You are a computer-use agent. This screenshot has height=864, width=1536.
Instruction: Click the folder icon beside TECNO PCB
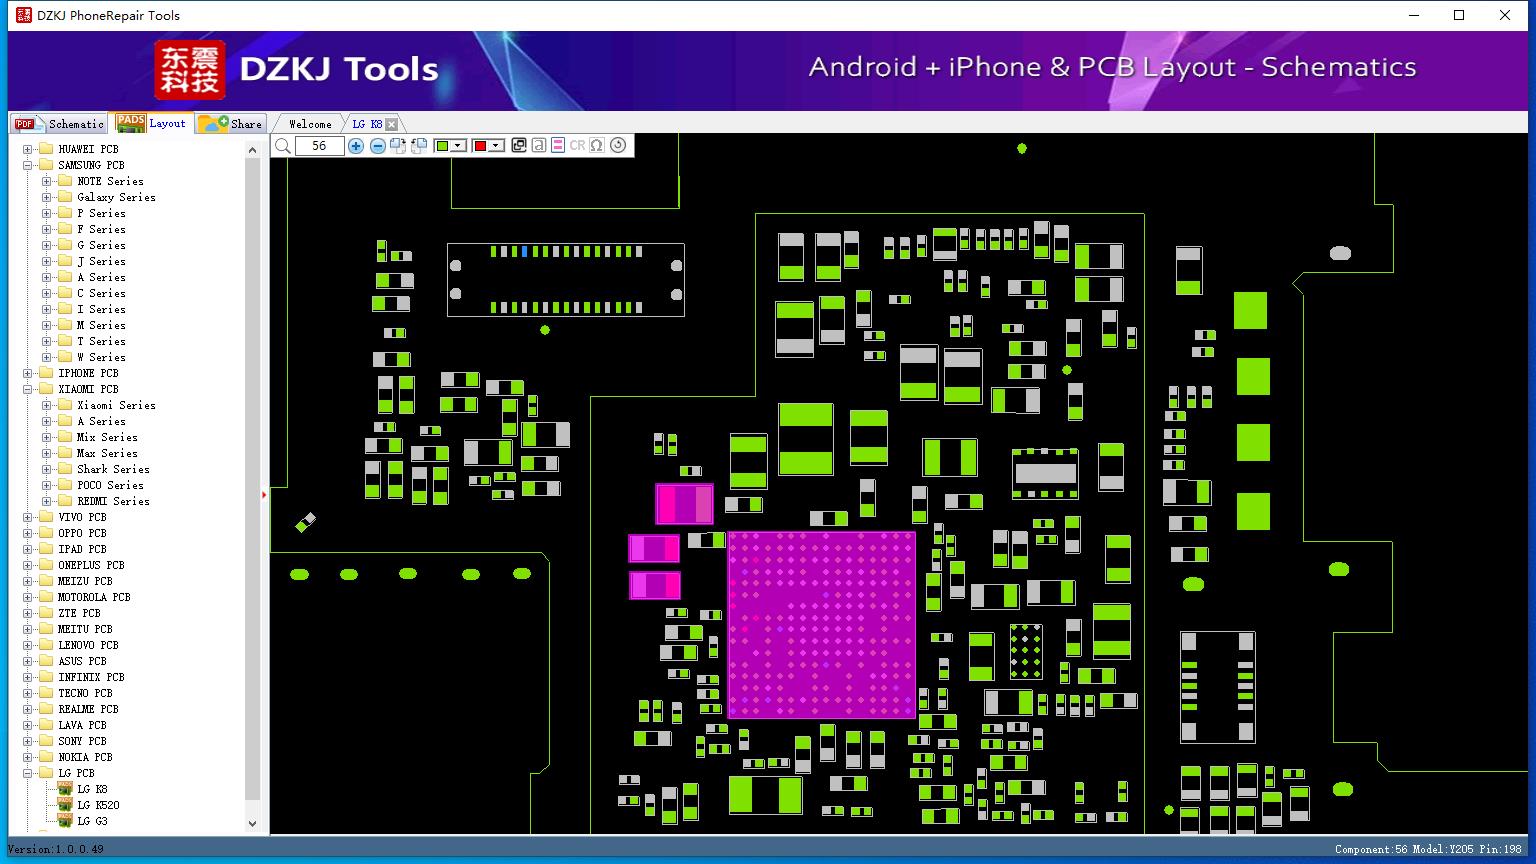(45, 693)
